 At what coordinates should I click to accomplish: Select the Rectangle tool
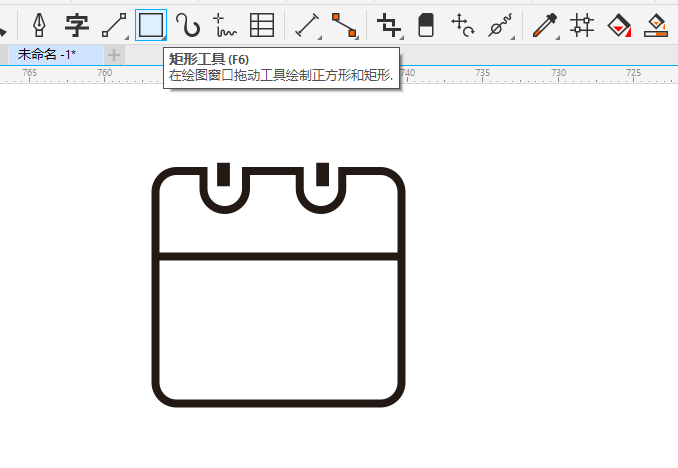click(x=151, y=25)
